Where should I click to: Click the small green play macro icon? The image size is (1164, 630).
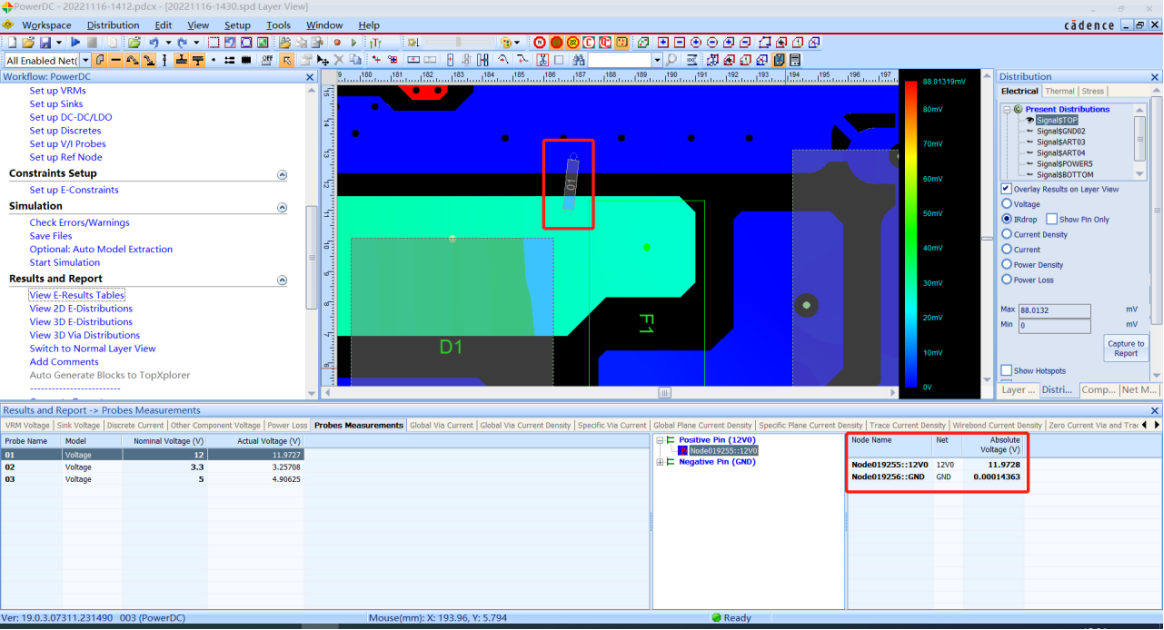point(354,42)
